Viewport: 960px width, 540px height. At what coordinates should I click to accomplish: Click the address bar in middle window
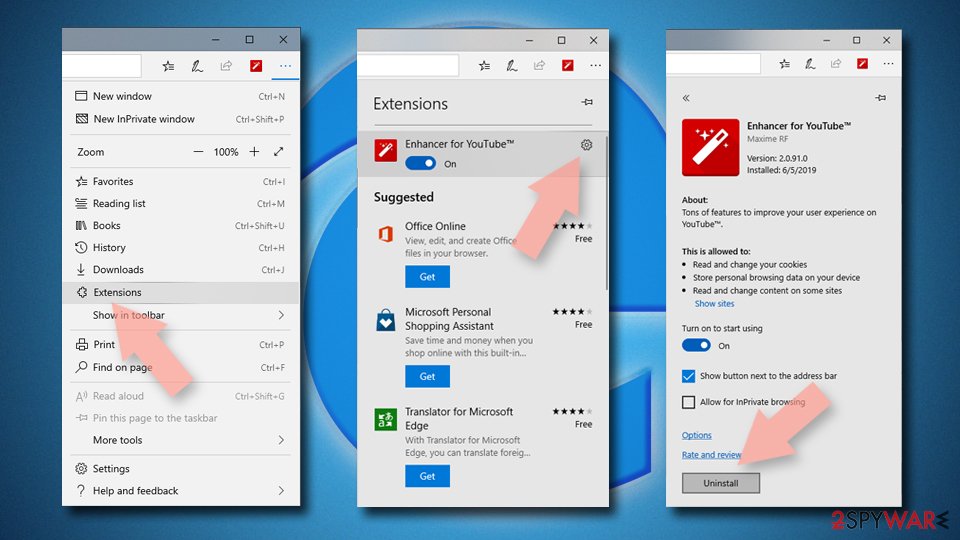pos(408,65)
